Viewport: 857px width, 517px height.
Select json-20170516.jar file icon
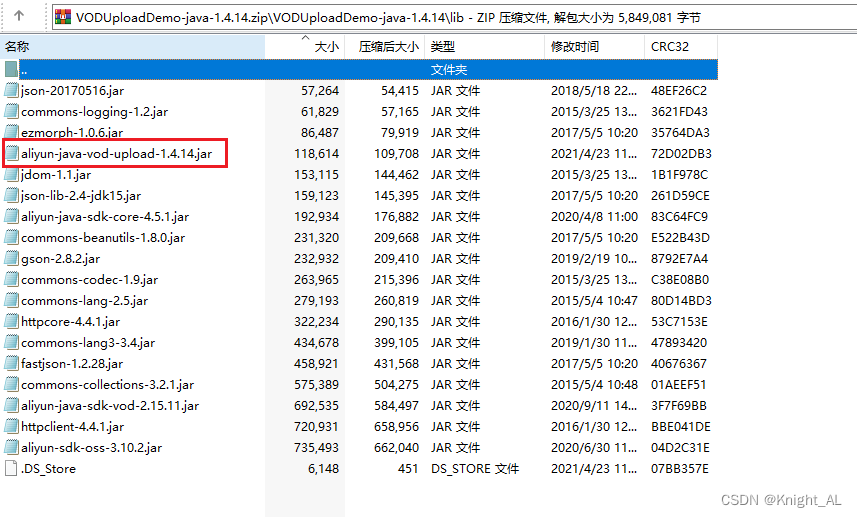coord(11,90)
